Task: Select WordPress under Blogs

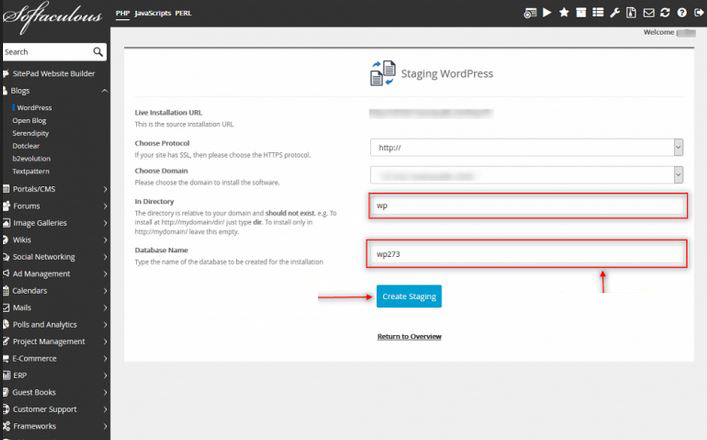Action: tap(34, 108)
